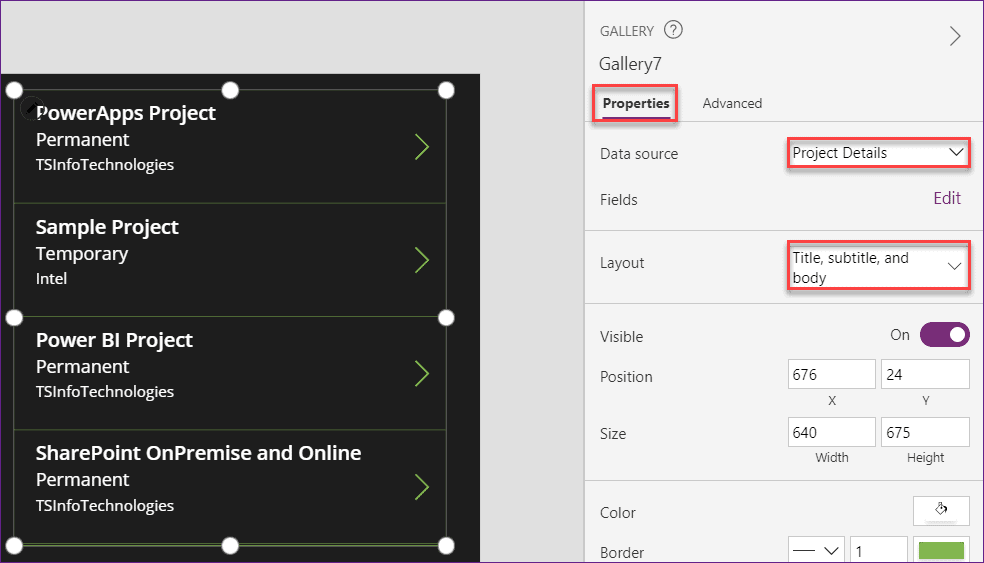Click Permanent subtitle under PowerApps Project
The height and width of the screenshot is (563, 984).
click(x=82, y=139)
